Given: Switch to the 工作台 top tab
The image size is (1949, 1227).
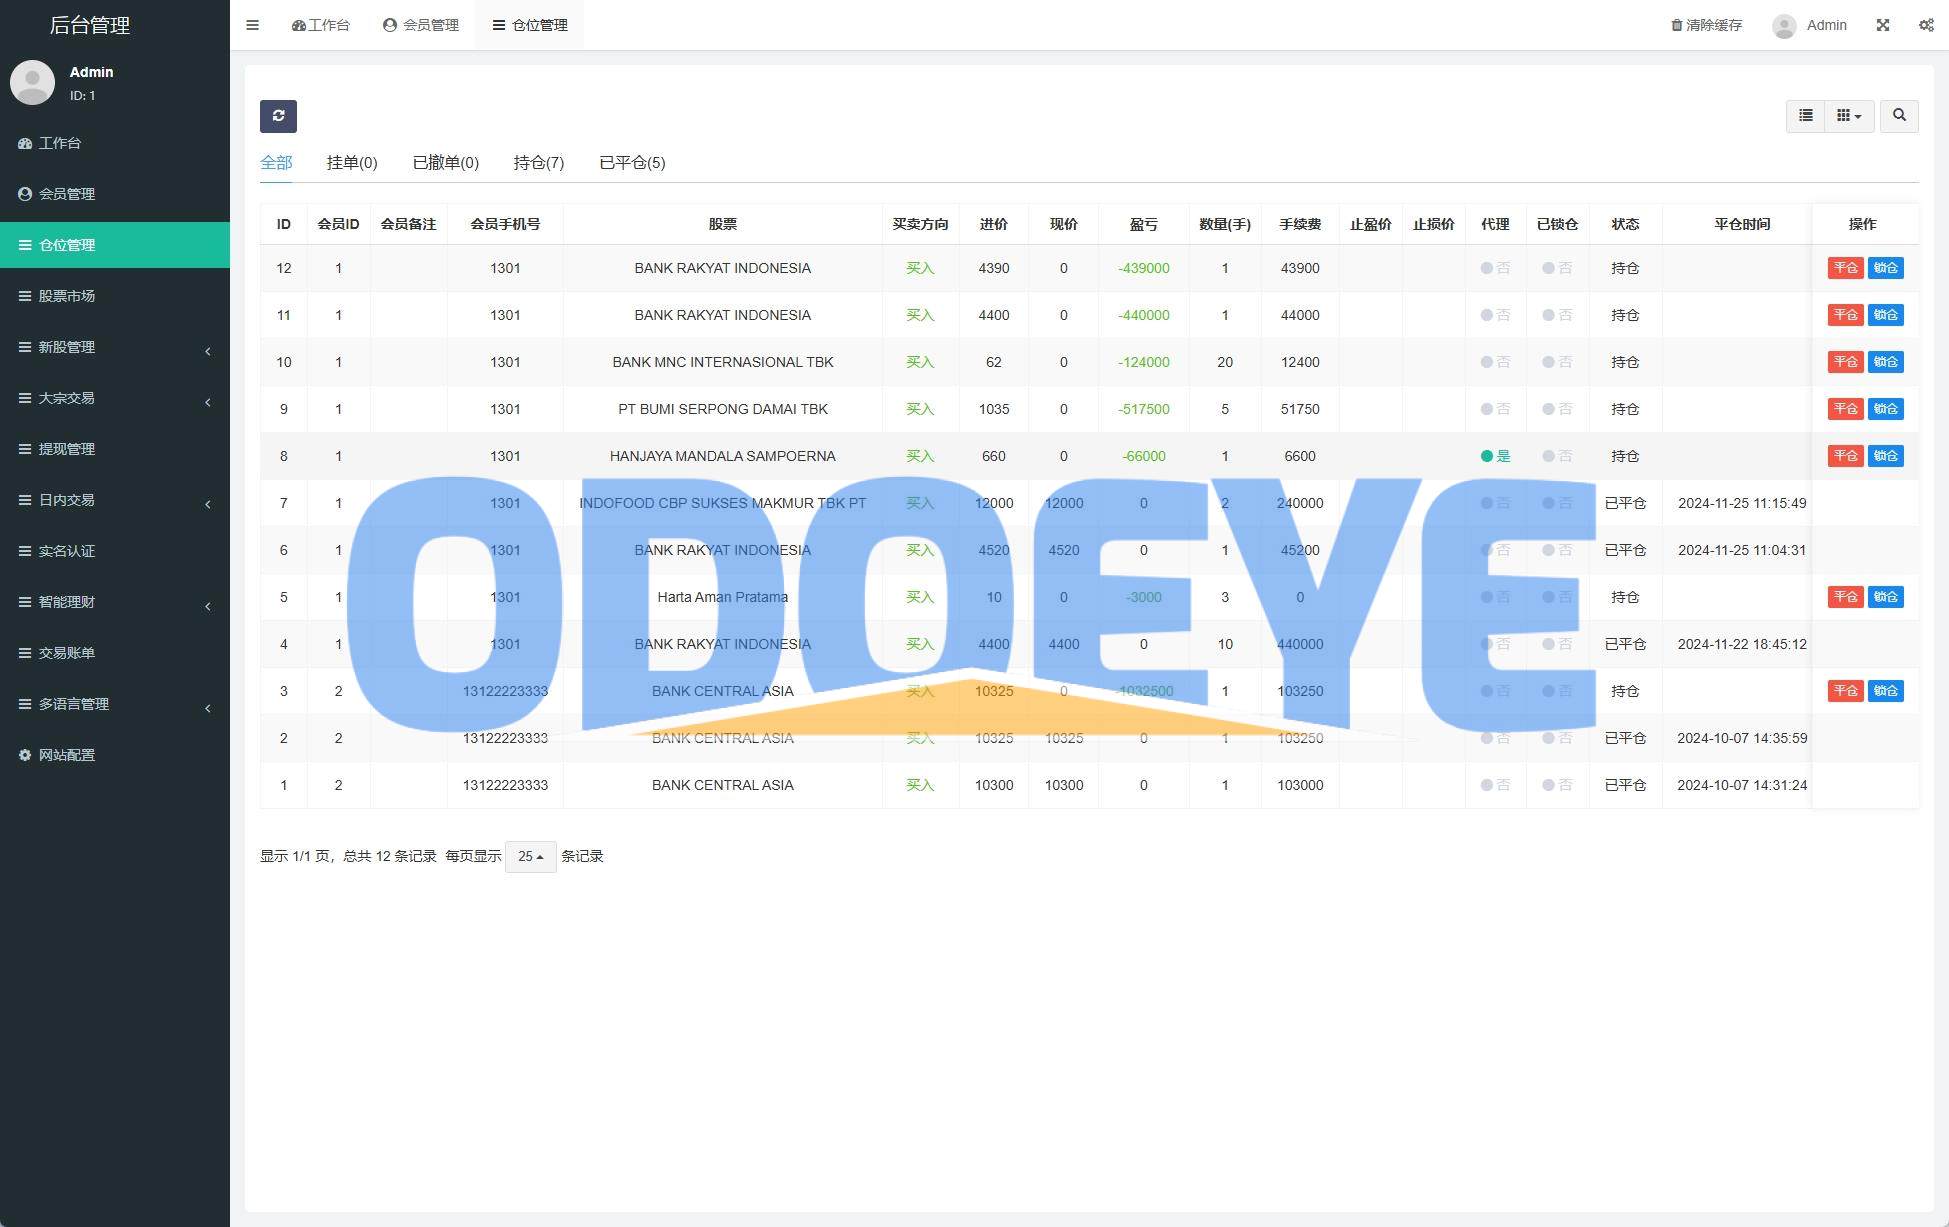Looking at the screenshot, I should pos(321,25).
